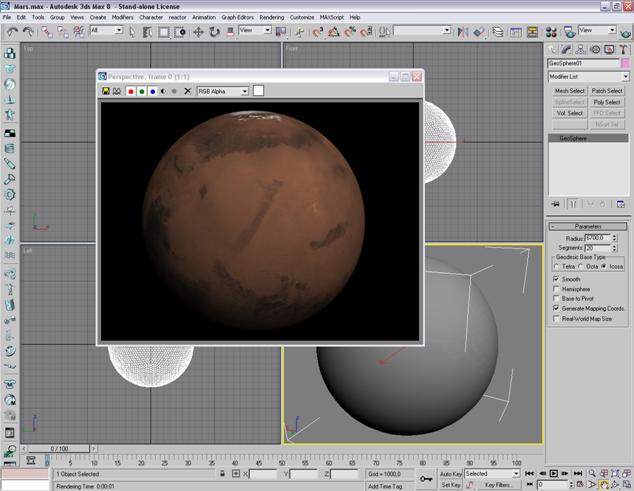634x491 pixels.
Task: Click the pink object color swatch
Action: pyautogui.click(x=625, y=63)
